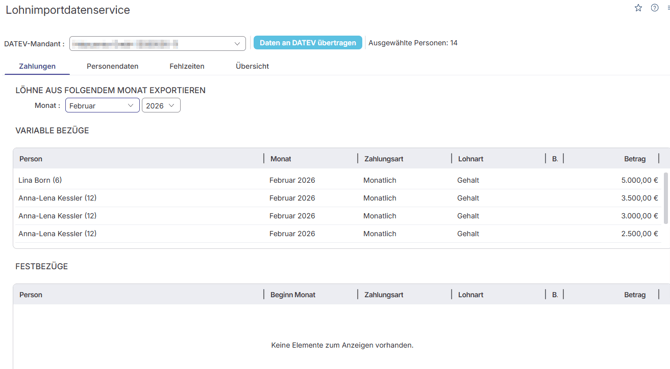The image size is (670, 369).
Task: Click B. column header in Variable Bezüge
Action: (x=555, y=159)
